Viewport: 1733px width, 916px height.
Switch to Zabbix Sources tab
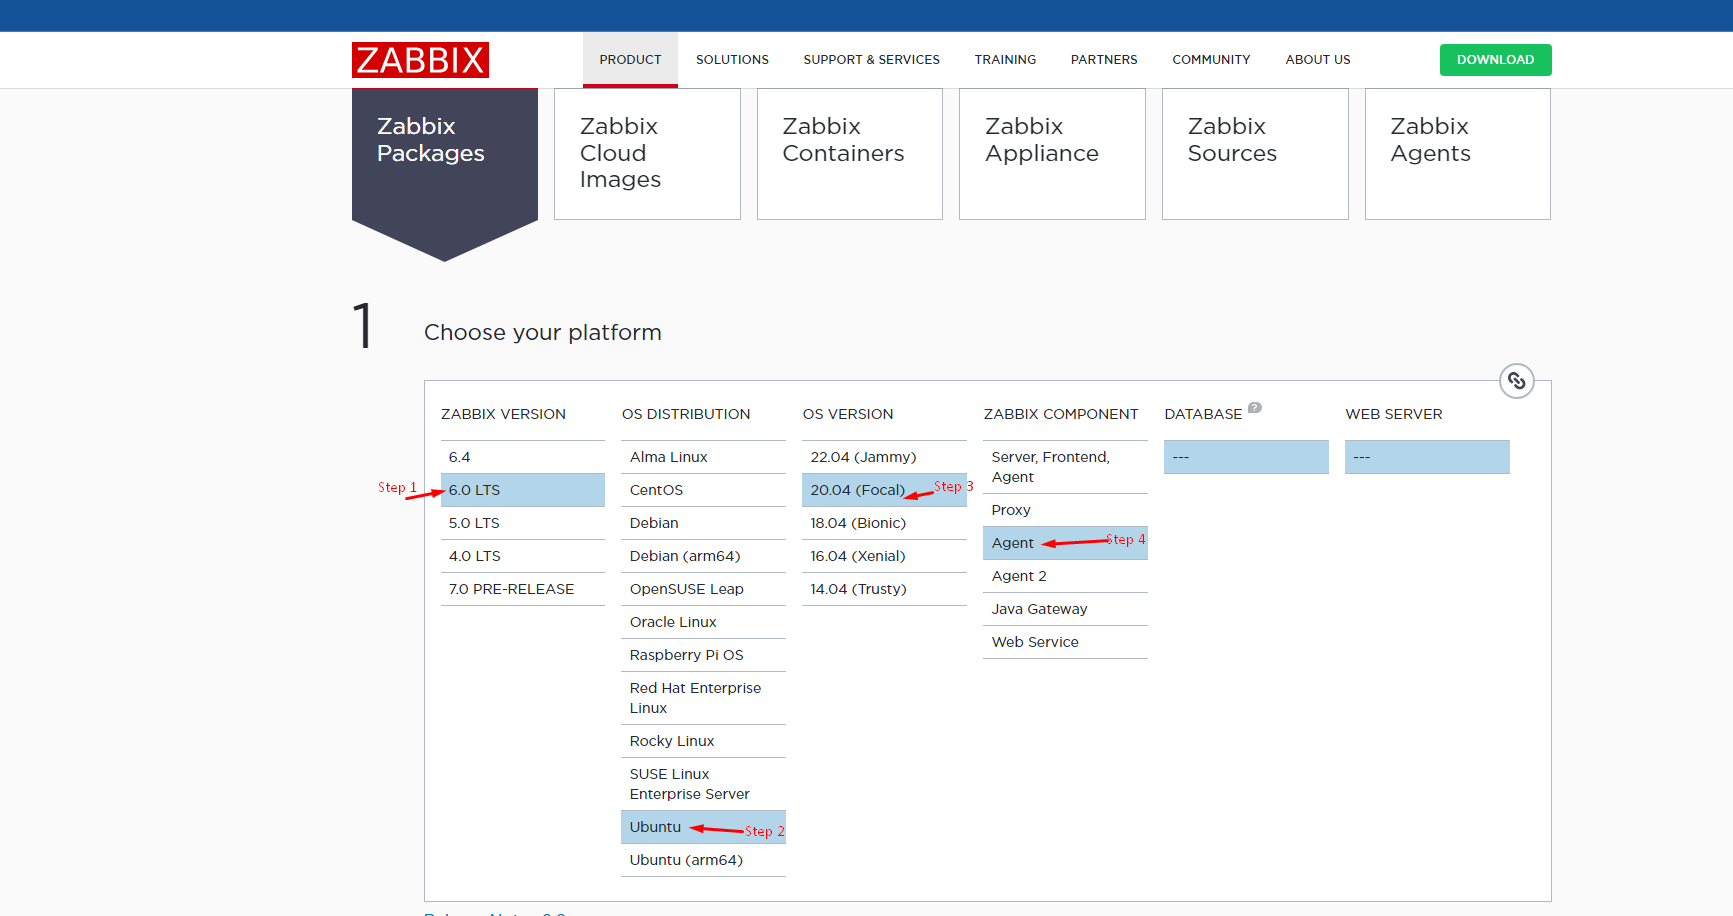(1255, 154)
